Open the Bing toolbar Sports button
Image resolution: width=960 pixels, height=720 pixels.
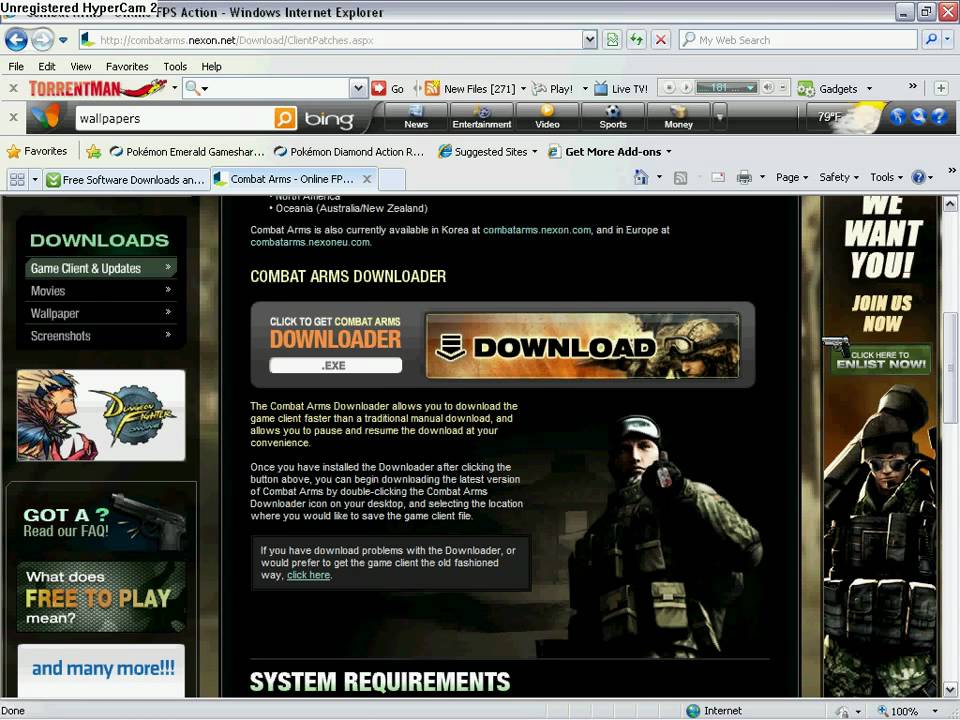(613, 117)
